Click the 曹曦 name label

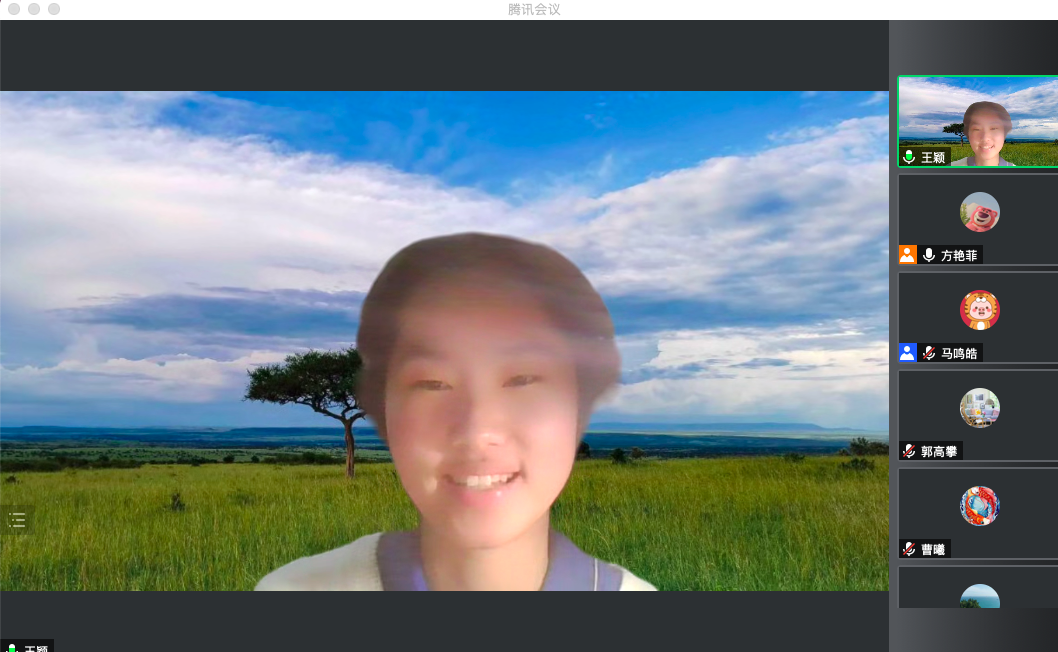pos(933,549)
